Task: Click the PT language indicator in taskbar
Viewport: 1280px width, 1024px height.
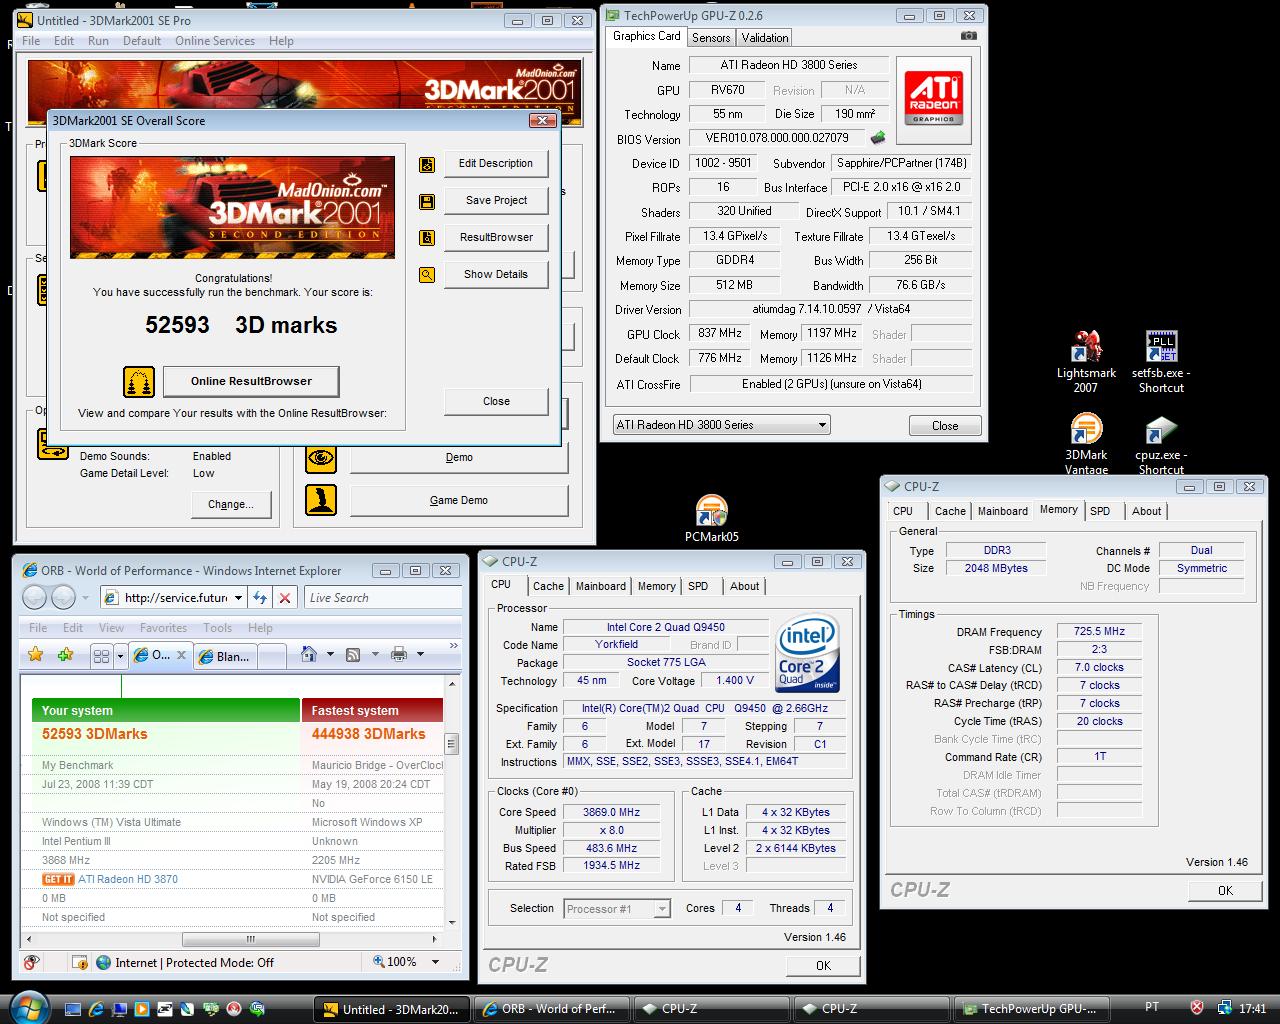Action: click(1152, 1007)
